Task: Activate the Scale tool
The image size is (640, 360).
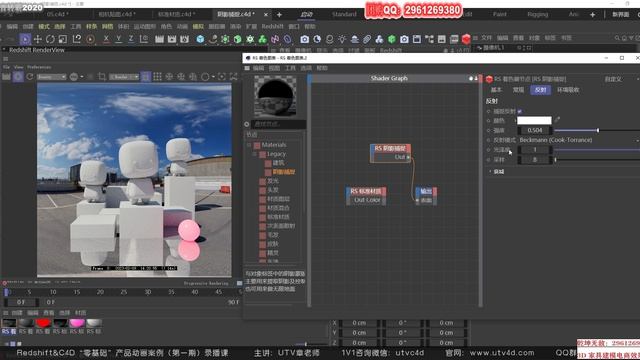Action: [63, 39]
